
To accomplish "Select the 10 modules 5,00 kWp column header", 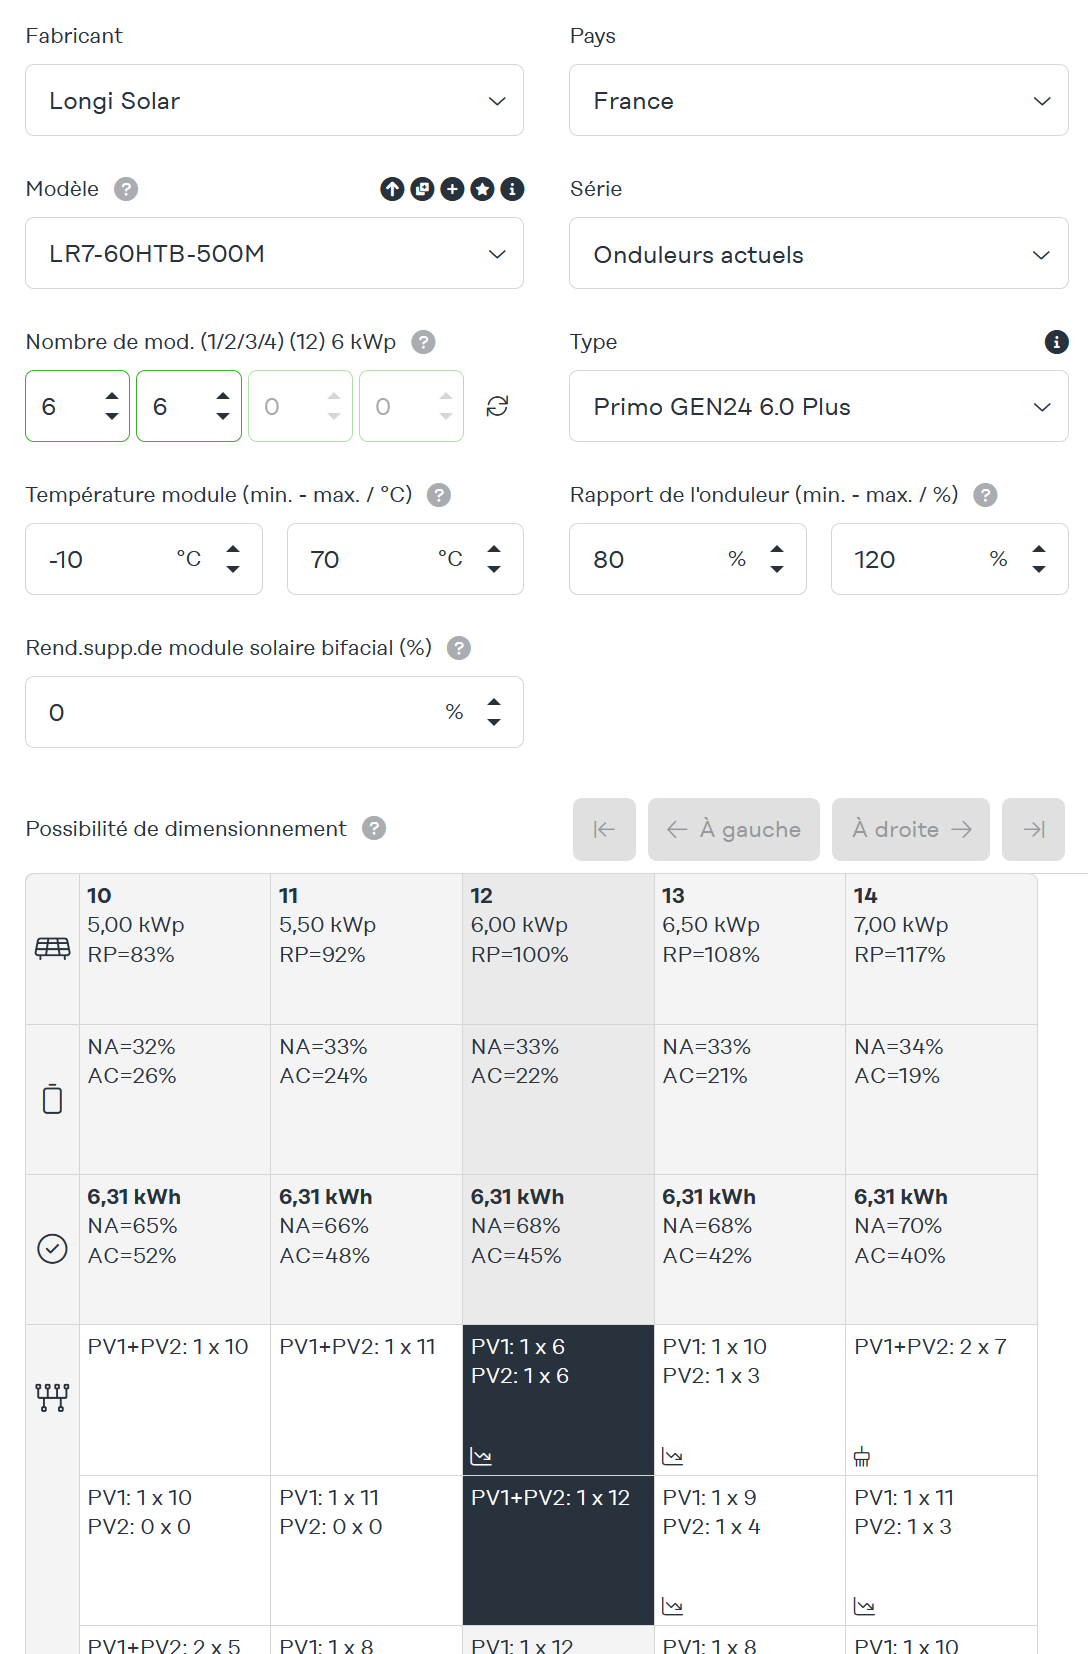I will click(175, 949).
